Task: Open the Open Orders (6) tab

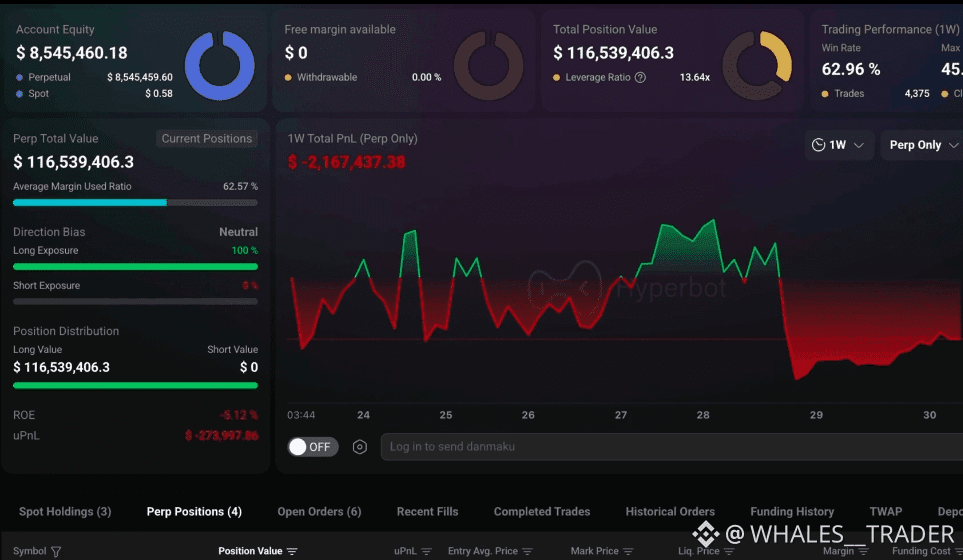Action: pos(319,511)
